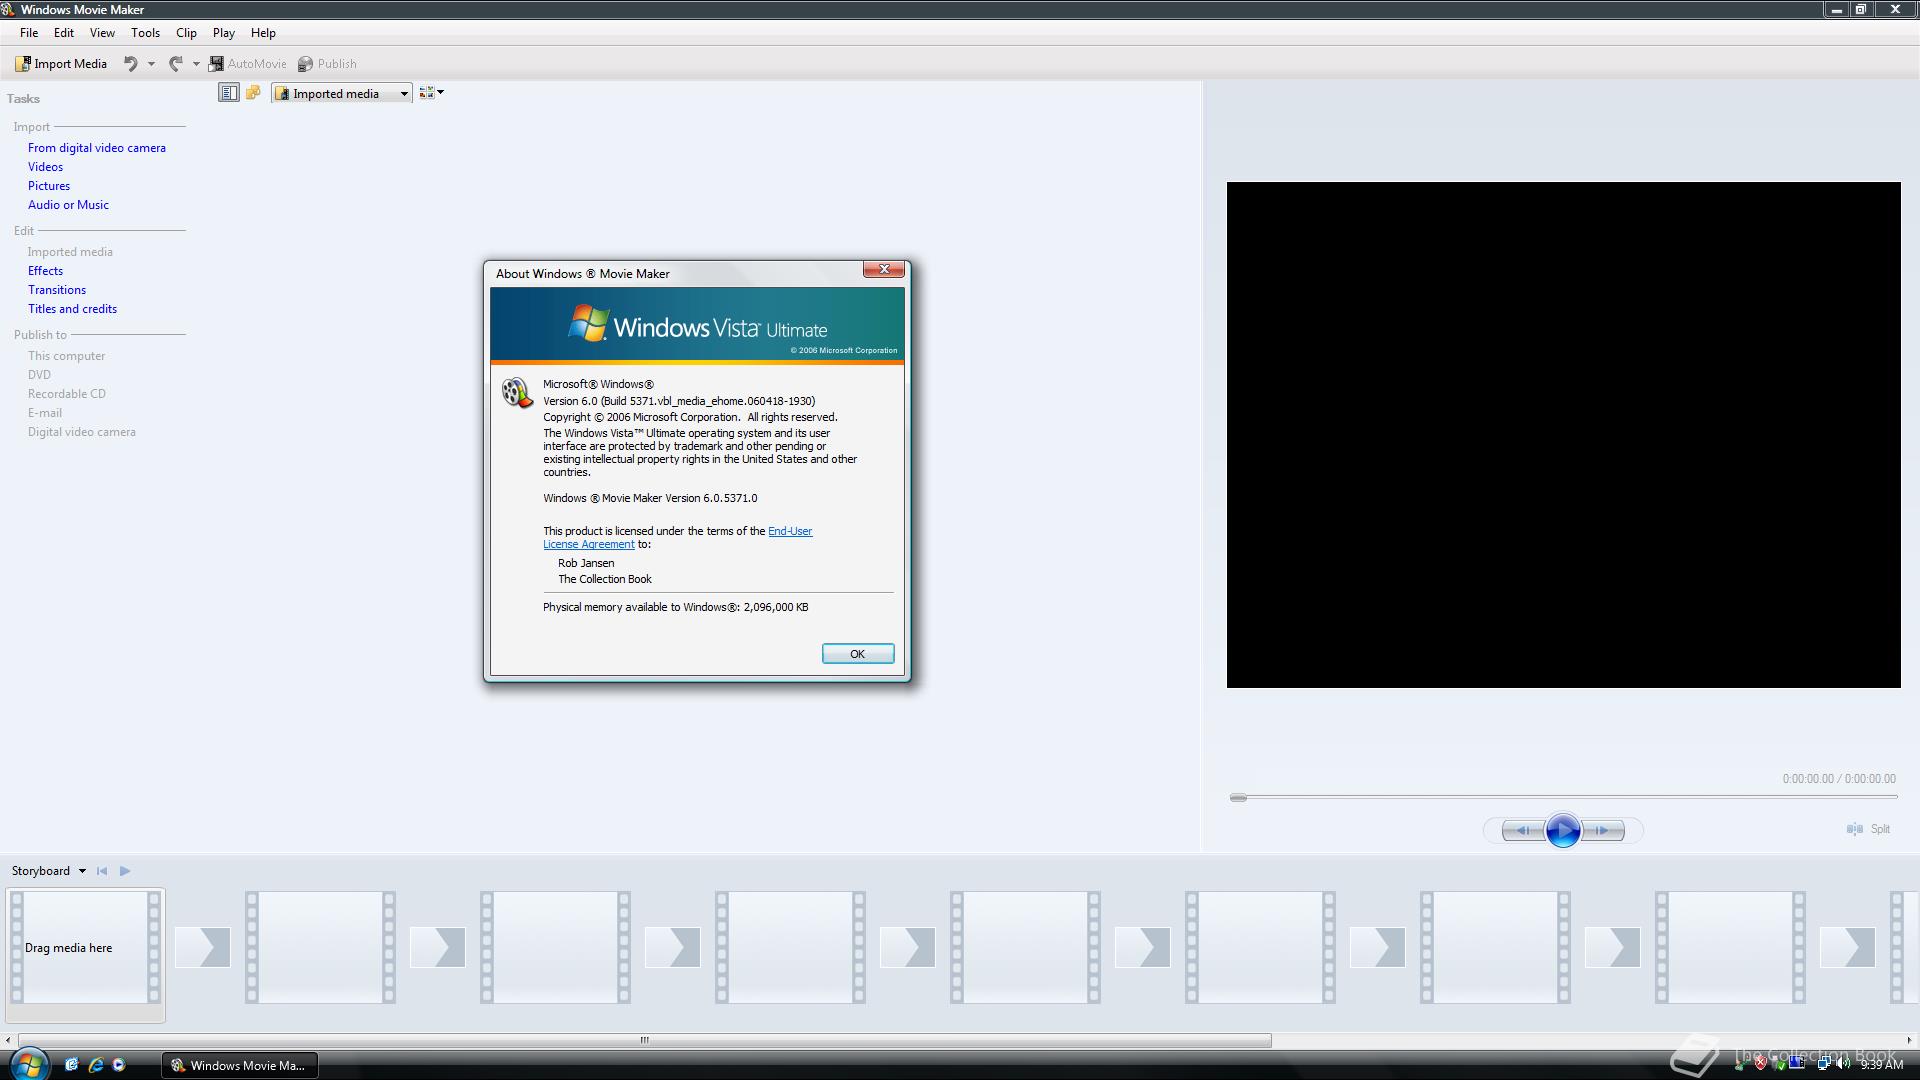Screen dimensions: 1920x1080
Task: Open the Windows Start orb
Action: pos(29,1064)
